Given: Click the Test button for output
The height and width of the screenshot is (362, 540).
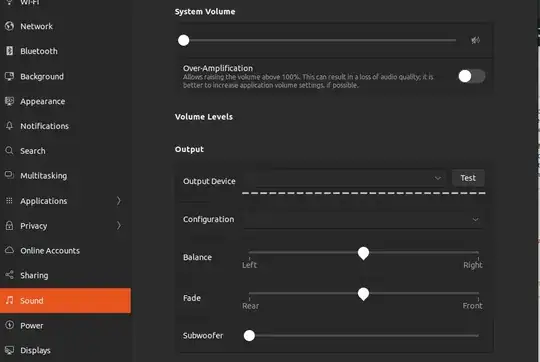Looking at the screenshot, I should click(x=468, y=178).
